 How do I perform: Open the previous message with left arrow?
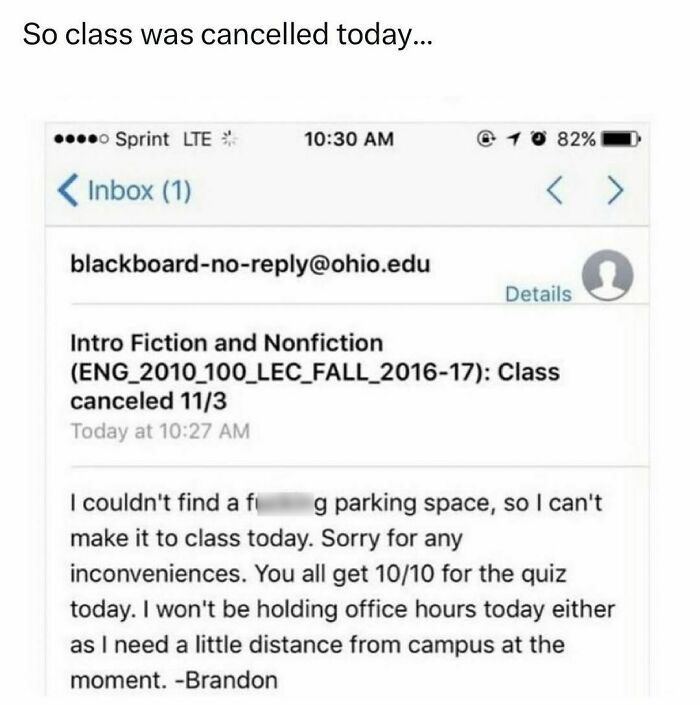click(554, 191)
